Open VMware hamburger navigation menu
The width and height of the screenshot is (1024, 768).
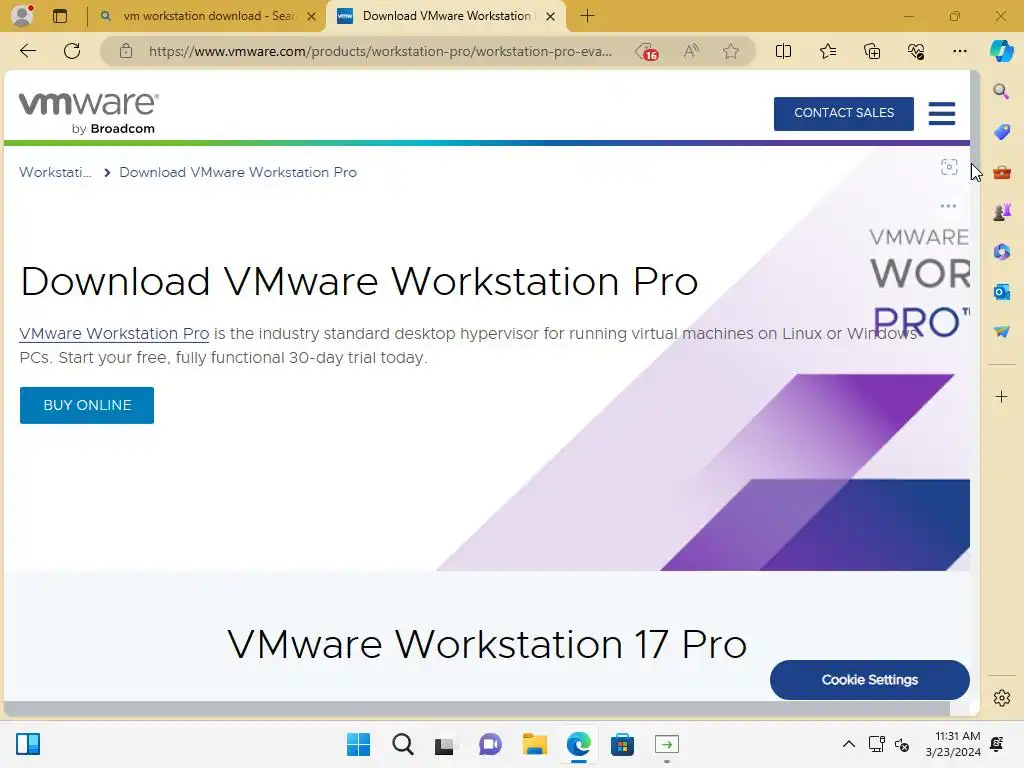(x=942, y=113)
